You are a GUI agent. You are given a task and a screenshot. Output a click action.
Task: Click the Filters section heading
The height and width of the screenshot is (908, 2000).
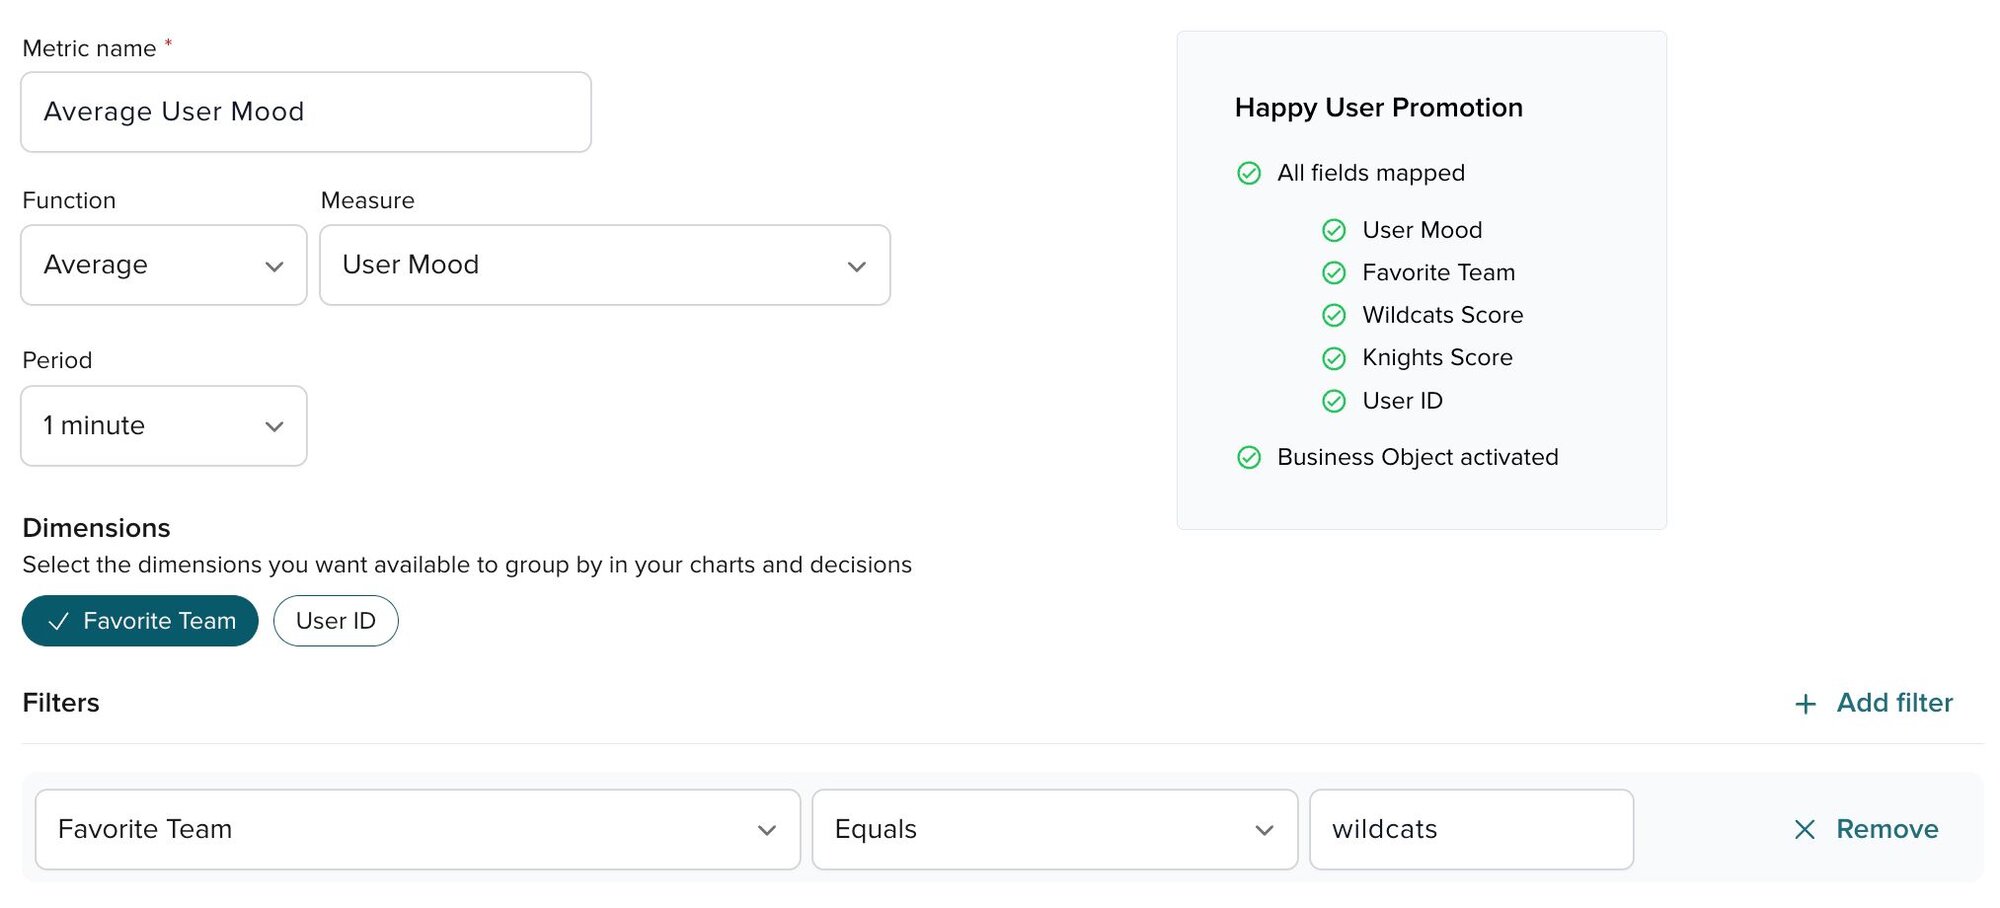coord(61,703)
